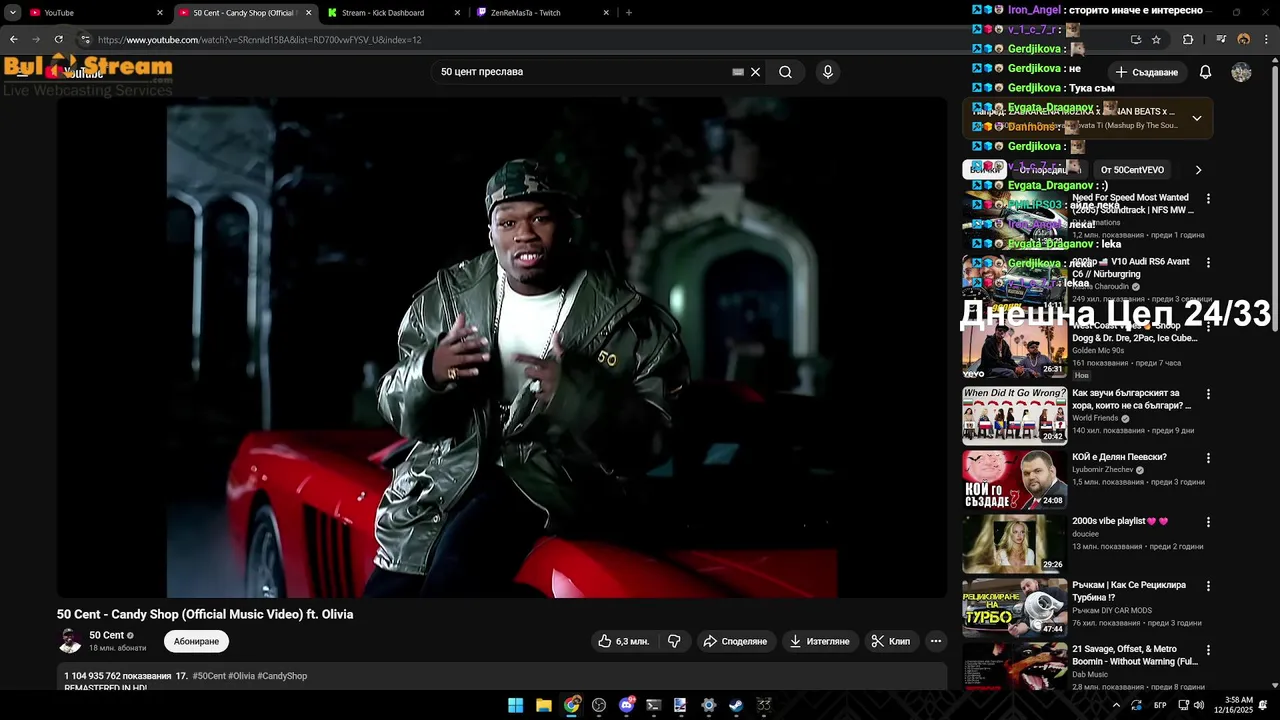This screenshot has height=720, width=1280.
Task: Open 50 Cent channel avatar
Action: coord(70,641)
